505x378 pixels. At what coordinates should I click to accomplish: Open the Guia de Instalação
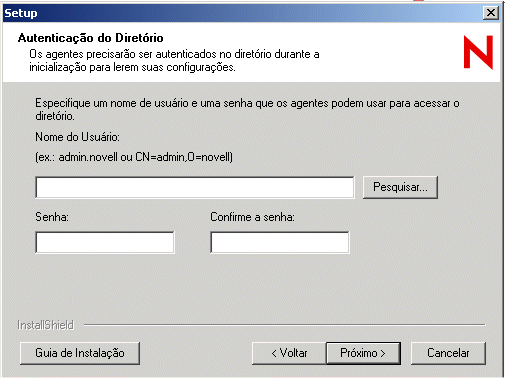[80, 353]
